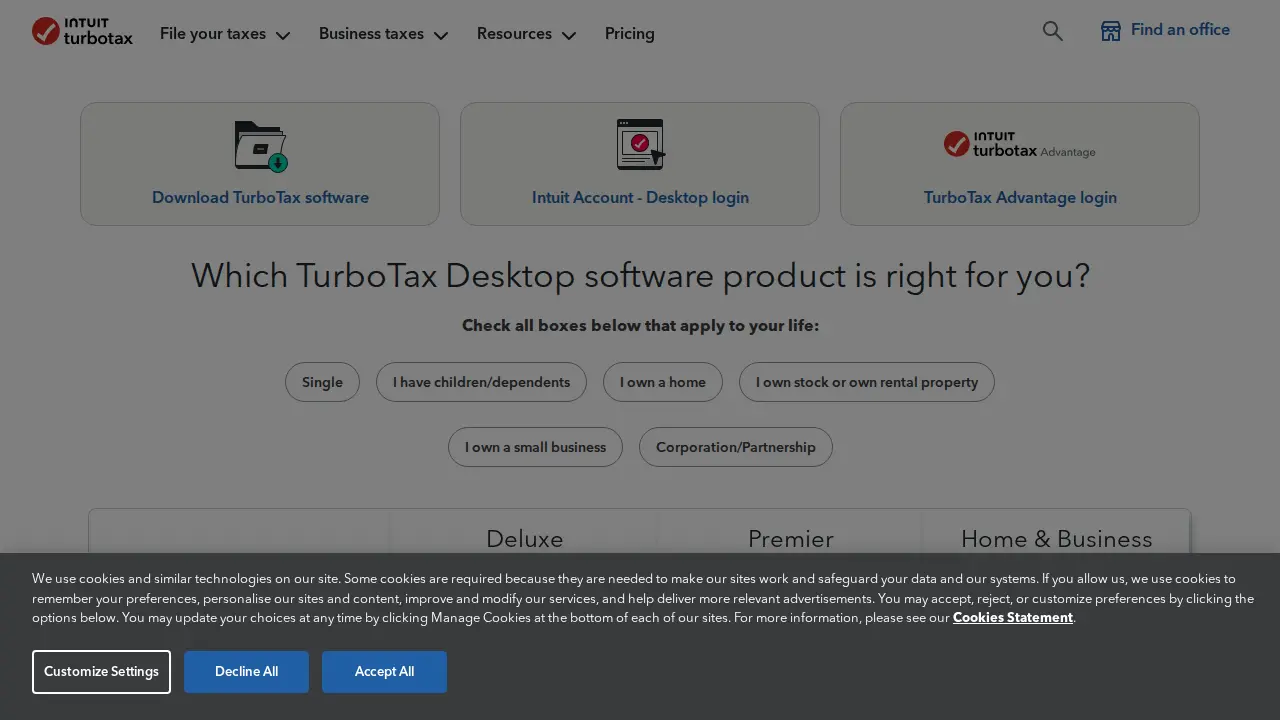Click the Deluxe column heading

coord(525,538)
